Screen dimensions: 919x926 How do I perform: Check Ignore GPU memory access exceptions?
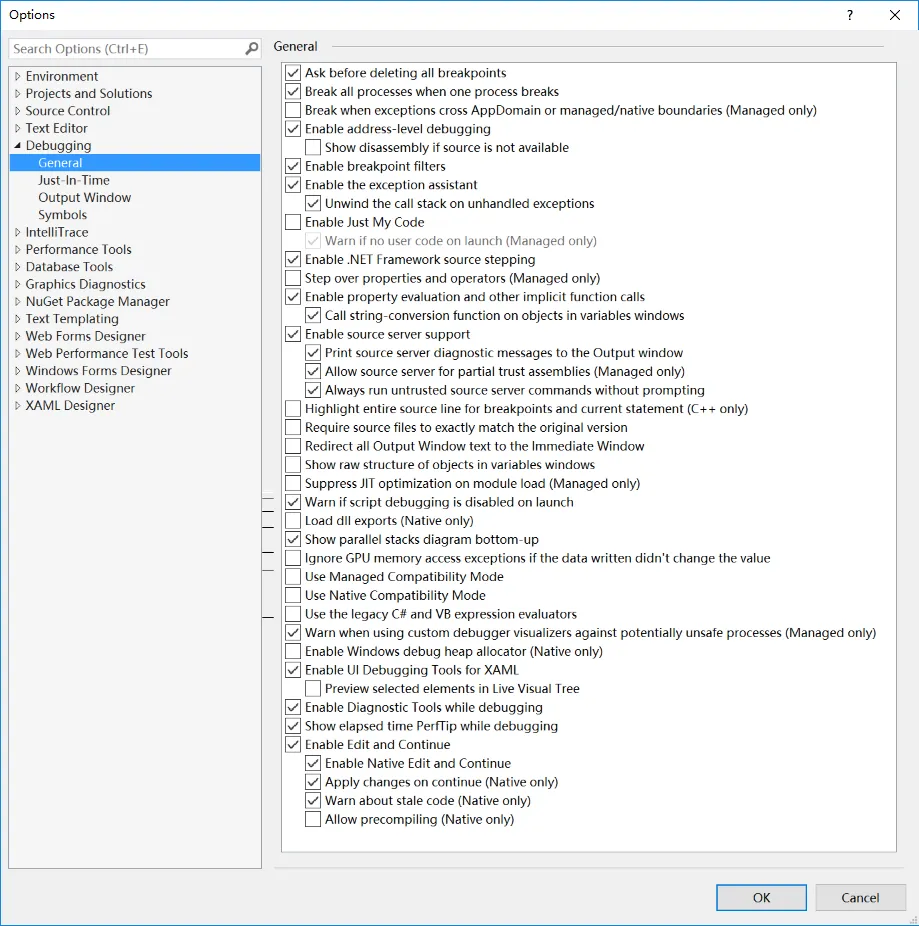(293, 558)
